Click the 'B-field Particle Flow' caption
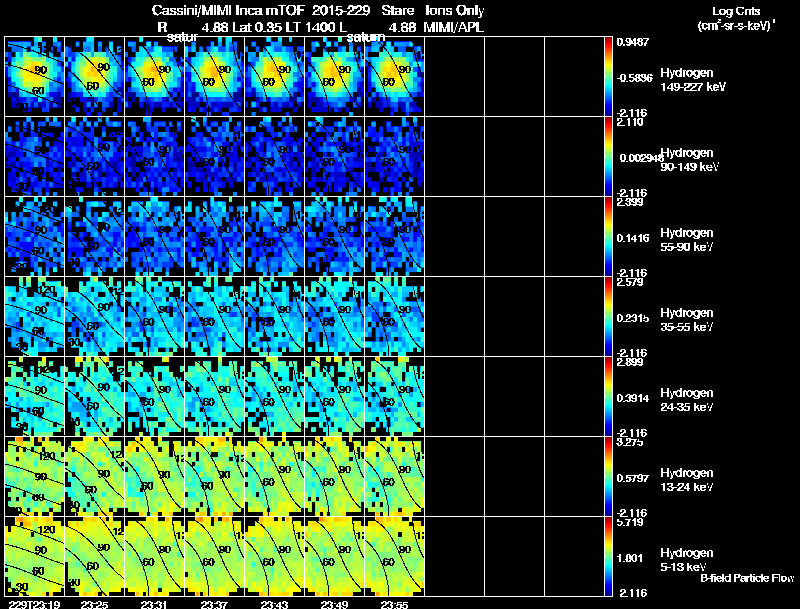This screenshot has width=800, height=609. pos(747,578)
